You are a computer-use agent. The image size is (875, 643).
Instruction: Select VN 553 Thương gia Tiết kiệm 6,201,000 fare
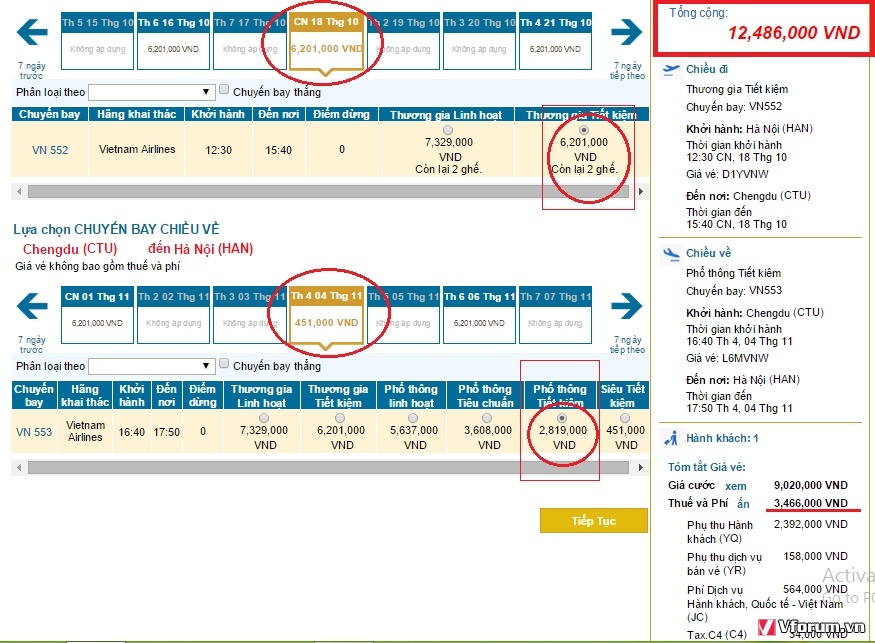[x=340, y=418]
